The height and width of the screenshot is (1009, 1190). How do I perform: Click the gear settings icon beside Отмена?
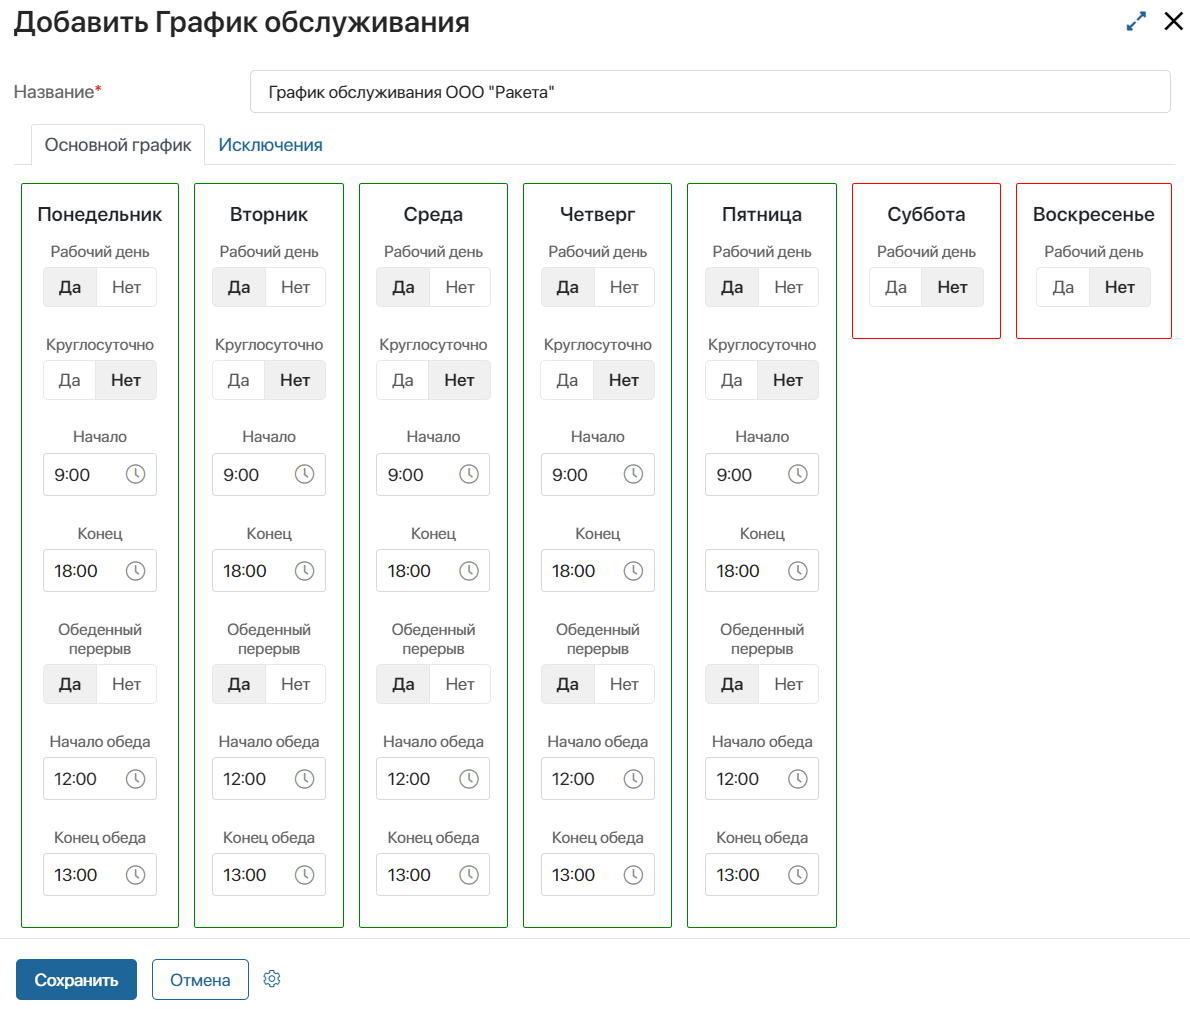click(x=272, y=979)
